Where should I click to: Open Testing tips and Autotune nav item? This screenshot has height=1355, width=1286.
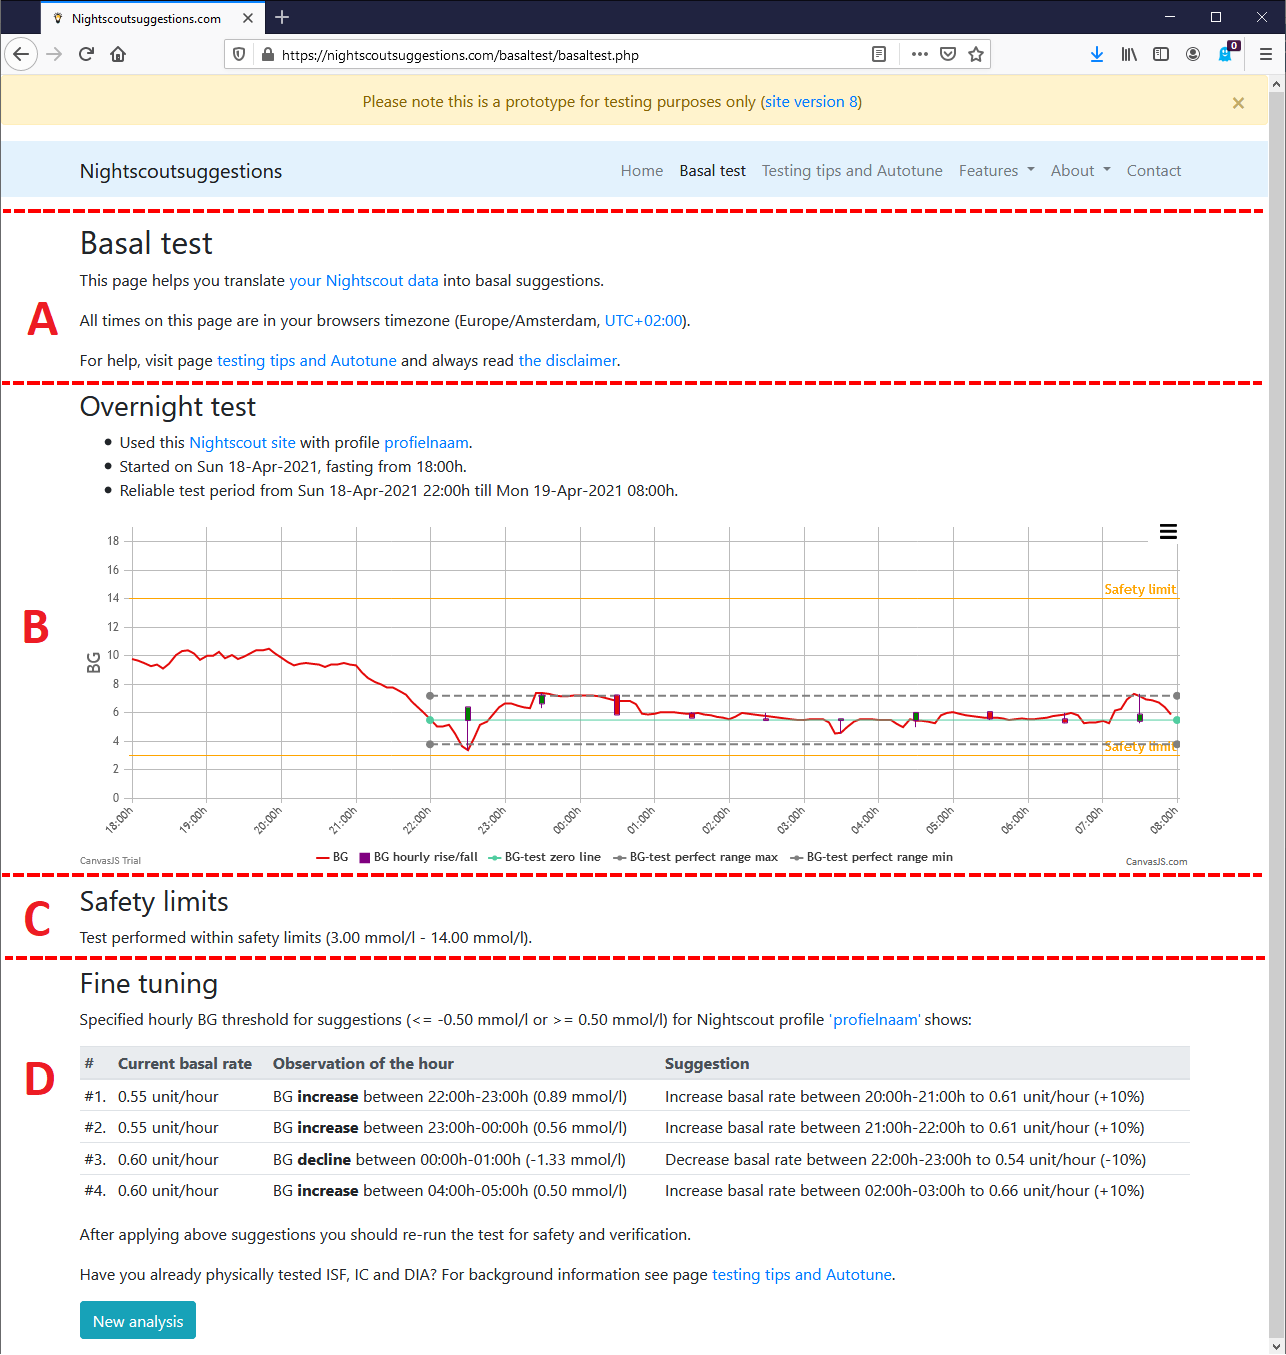[x=852, y=171]
